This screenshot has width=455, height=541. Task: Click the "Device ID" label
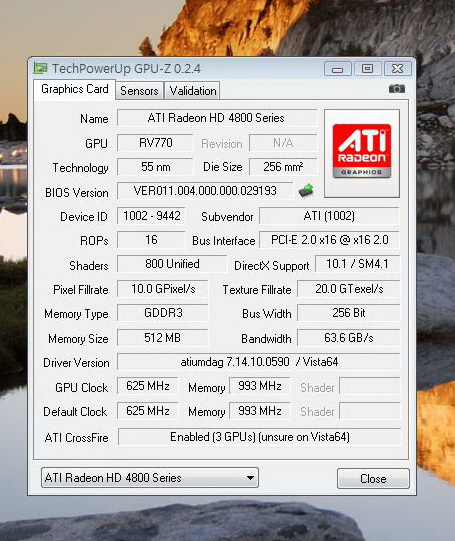pos(84,217)
